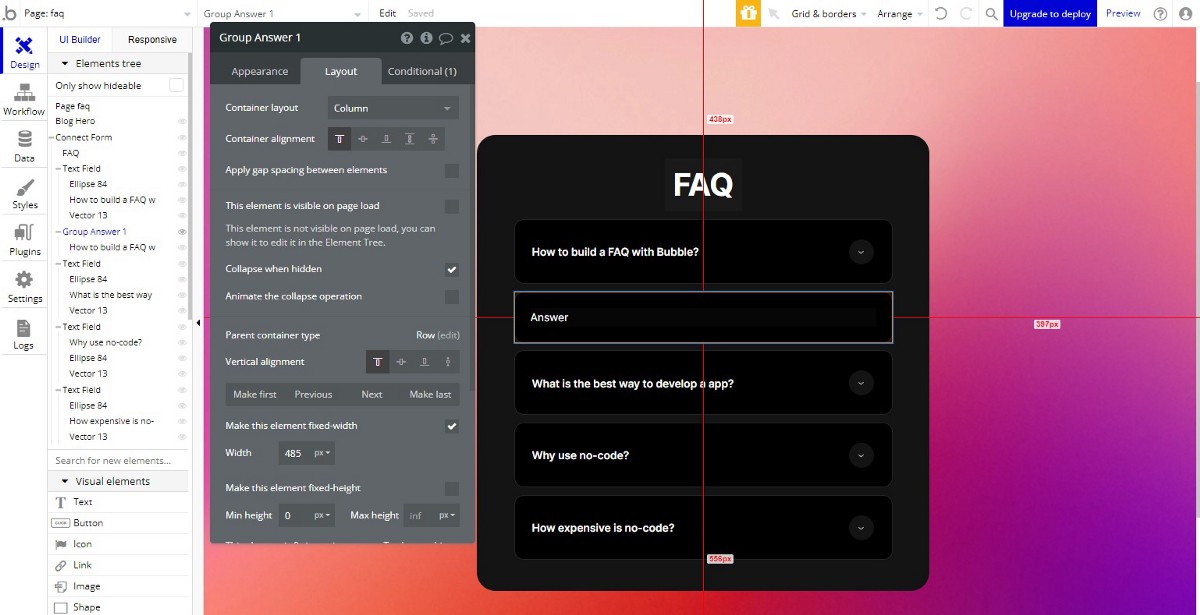
Task: Add a Text element from Visual elements
Action: coord(119,502)
